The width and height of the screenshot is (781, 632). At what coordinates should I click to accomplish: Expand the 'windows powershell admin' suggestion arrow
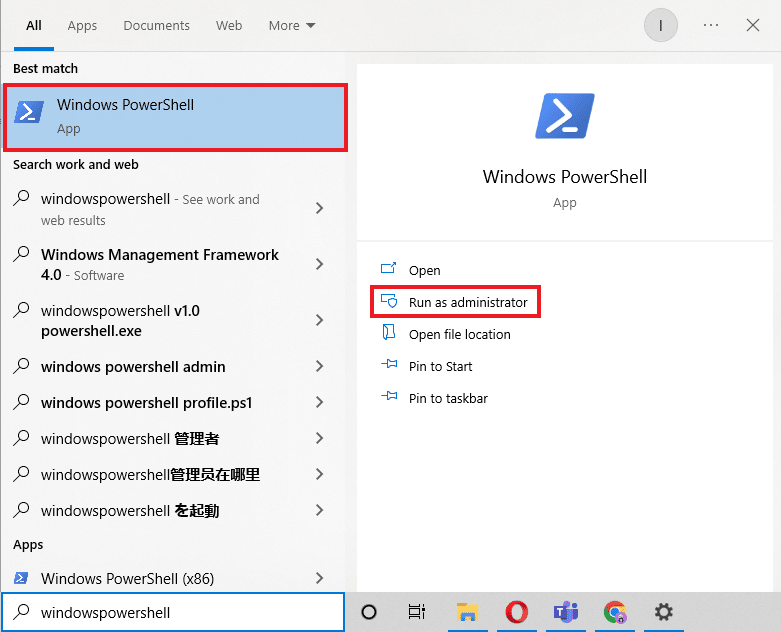[x=319, y=367]
